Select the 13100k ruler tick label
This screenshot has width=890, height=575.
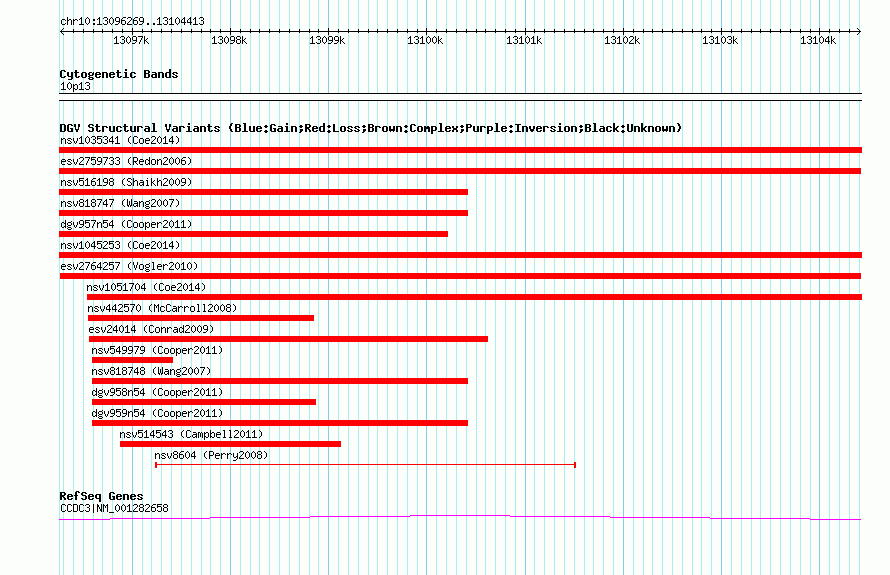point(425,40)
